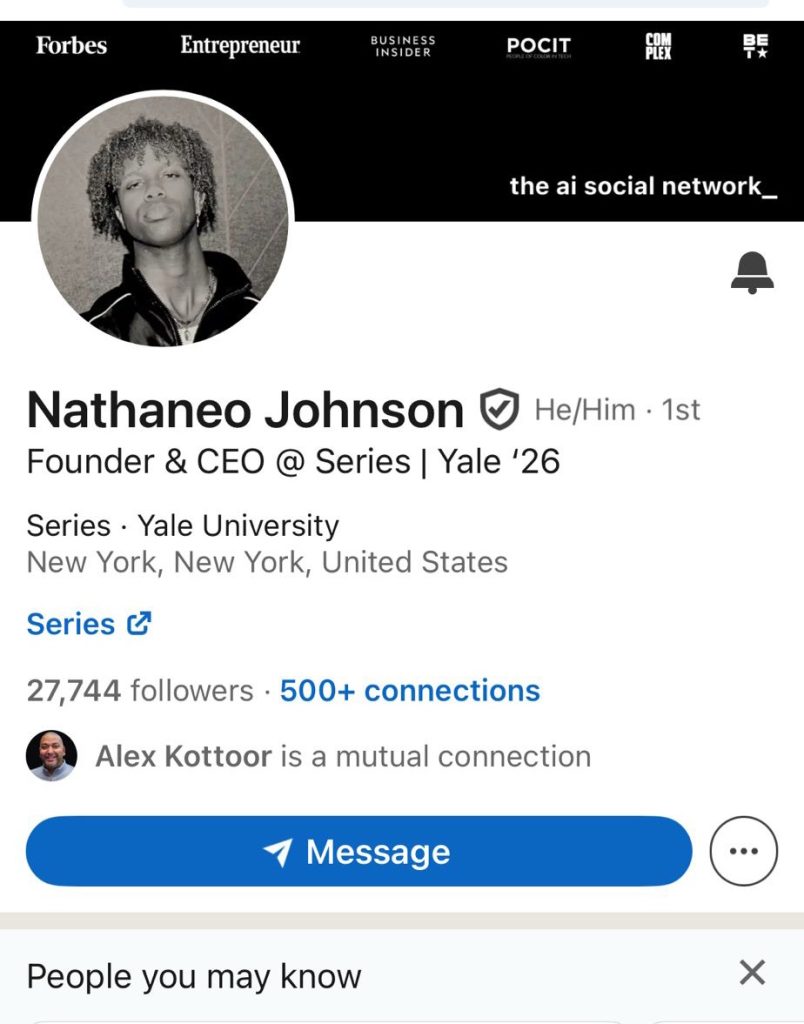Click Alex Kottoor's mutual connection avatar
The width and height of the screenshot is (804, 1024).
(51, 756)
